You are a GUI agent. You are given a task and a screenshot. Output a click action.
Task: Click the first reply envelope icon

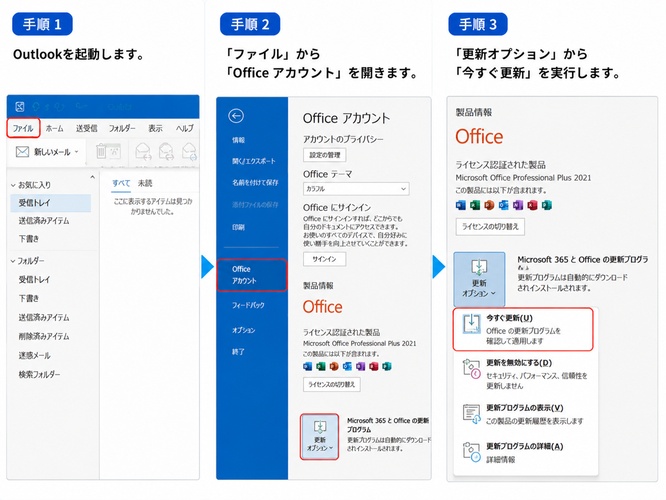click(143, 151)
